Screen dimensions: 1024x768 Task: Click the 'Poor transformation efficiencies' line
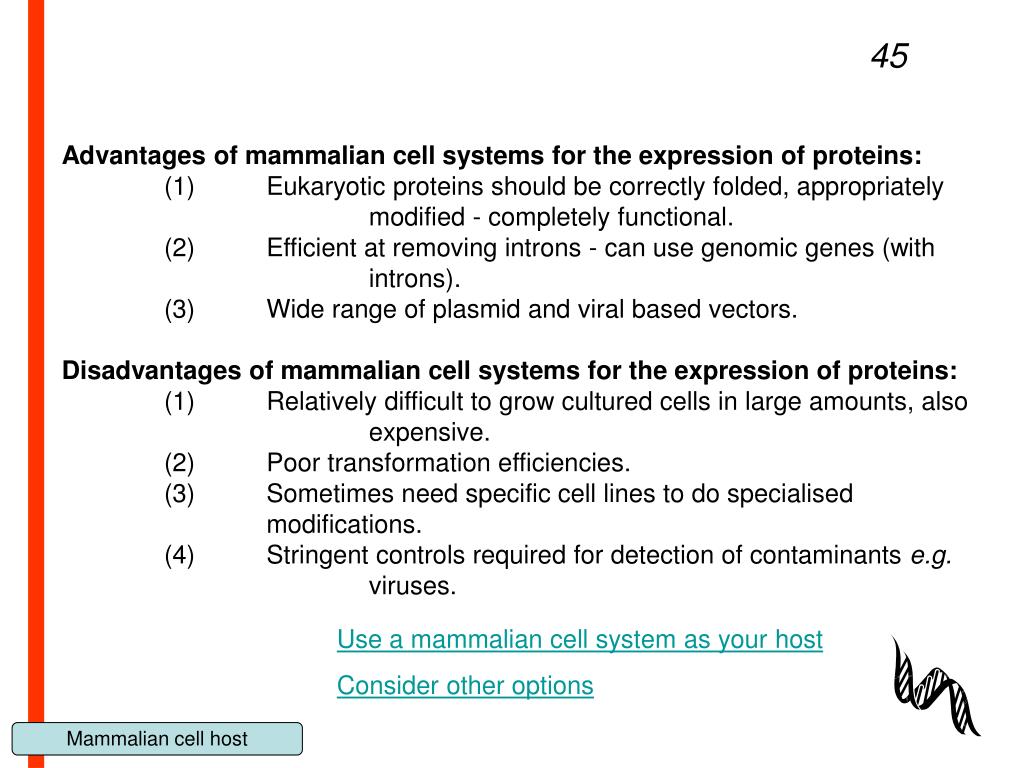448,463
